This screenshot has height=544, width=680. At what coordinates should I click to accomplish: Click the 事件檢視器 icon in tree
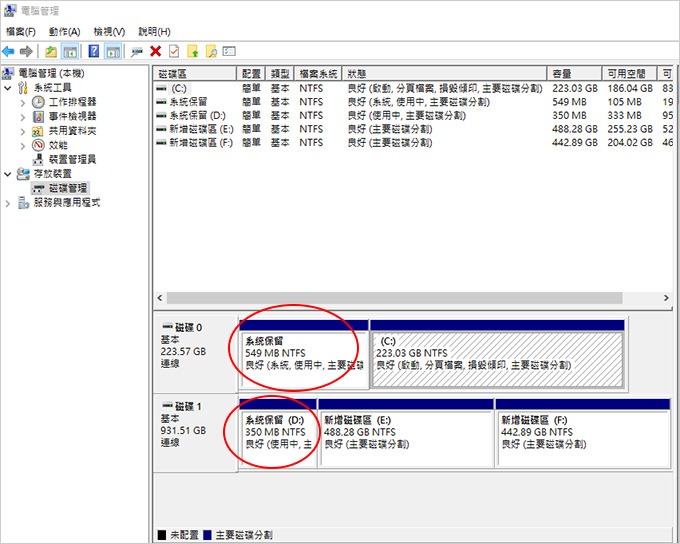click(x=38, y=117)
